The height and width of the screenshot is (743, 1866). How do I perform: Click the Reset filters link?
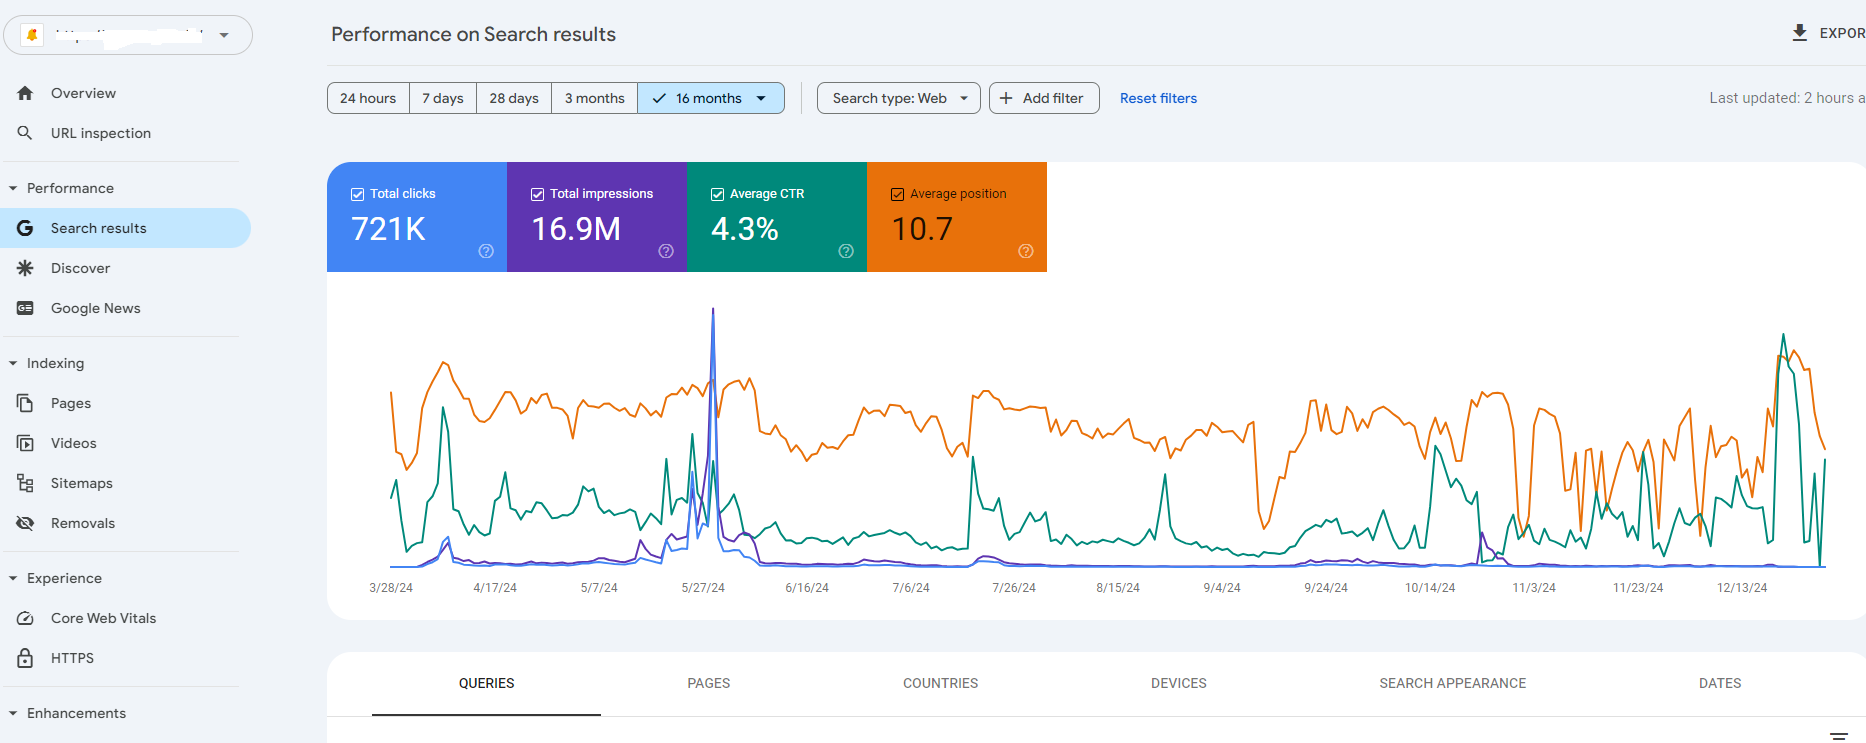[x=1158, y=98]
